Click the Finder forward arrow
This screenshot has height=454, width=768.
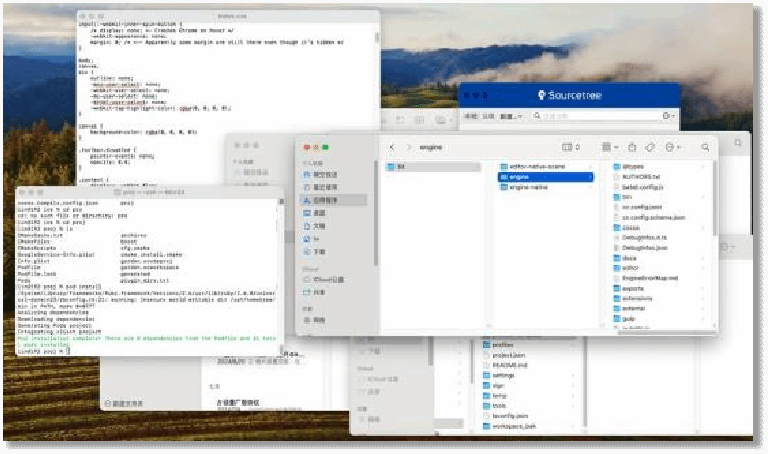point(406,147)
